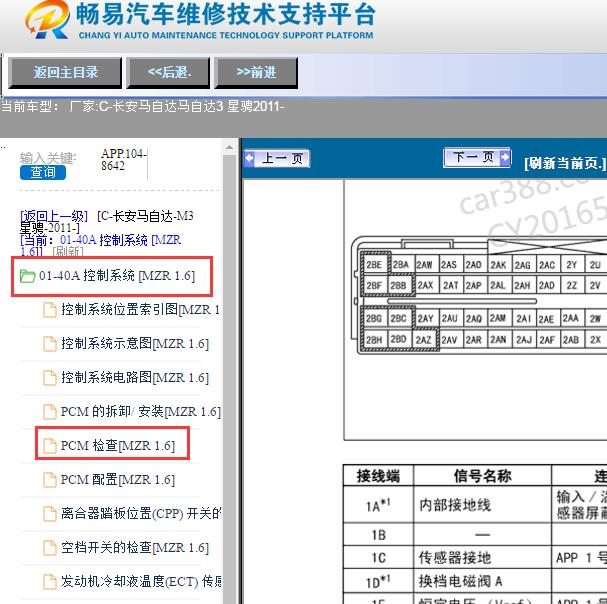Click the 接线端 table header
Viewport: 607px width, 604px height.
378,476
